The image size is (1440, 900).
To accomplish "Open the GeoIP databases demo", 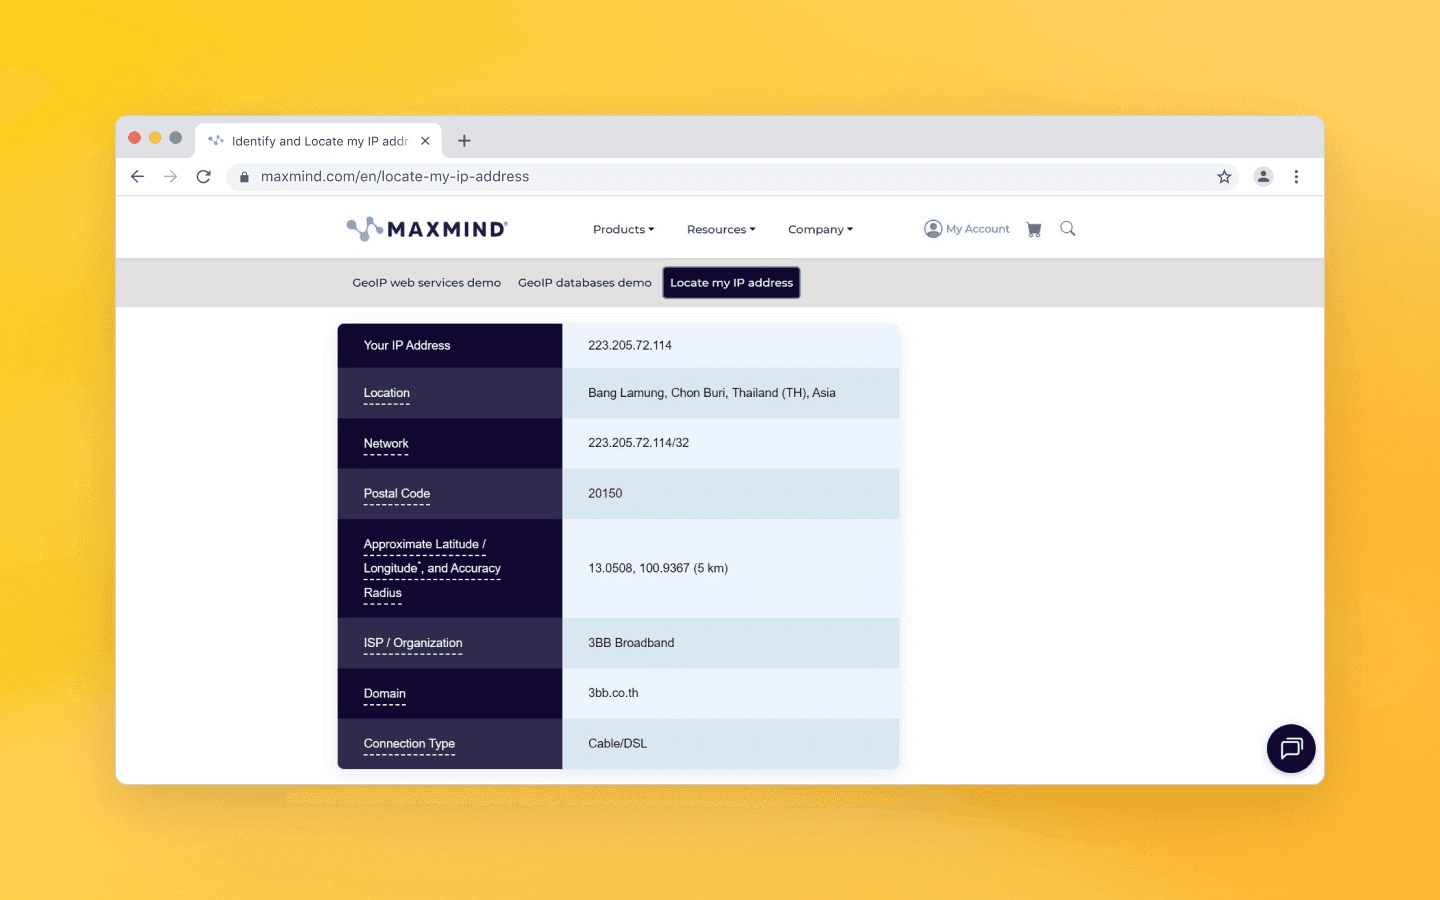I will point(584,282).
